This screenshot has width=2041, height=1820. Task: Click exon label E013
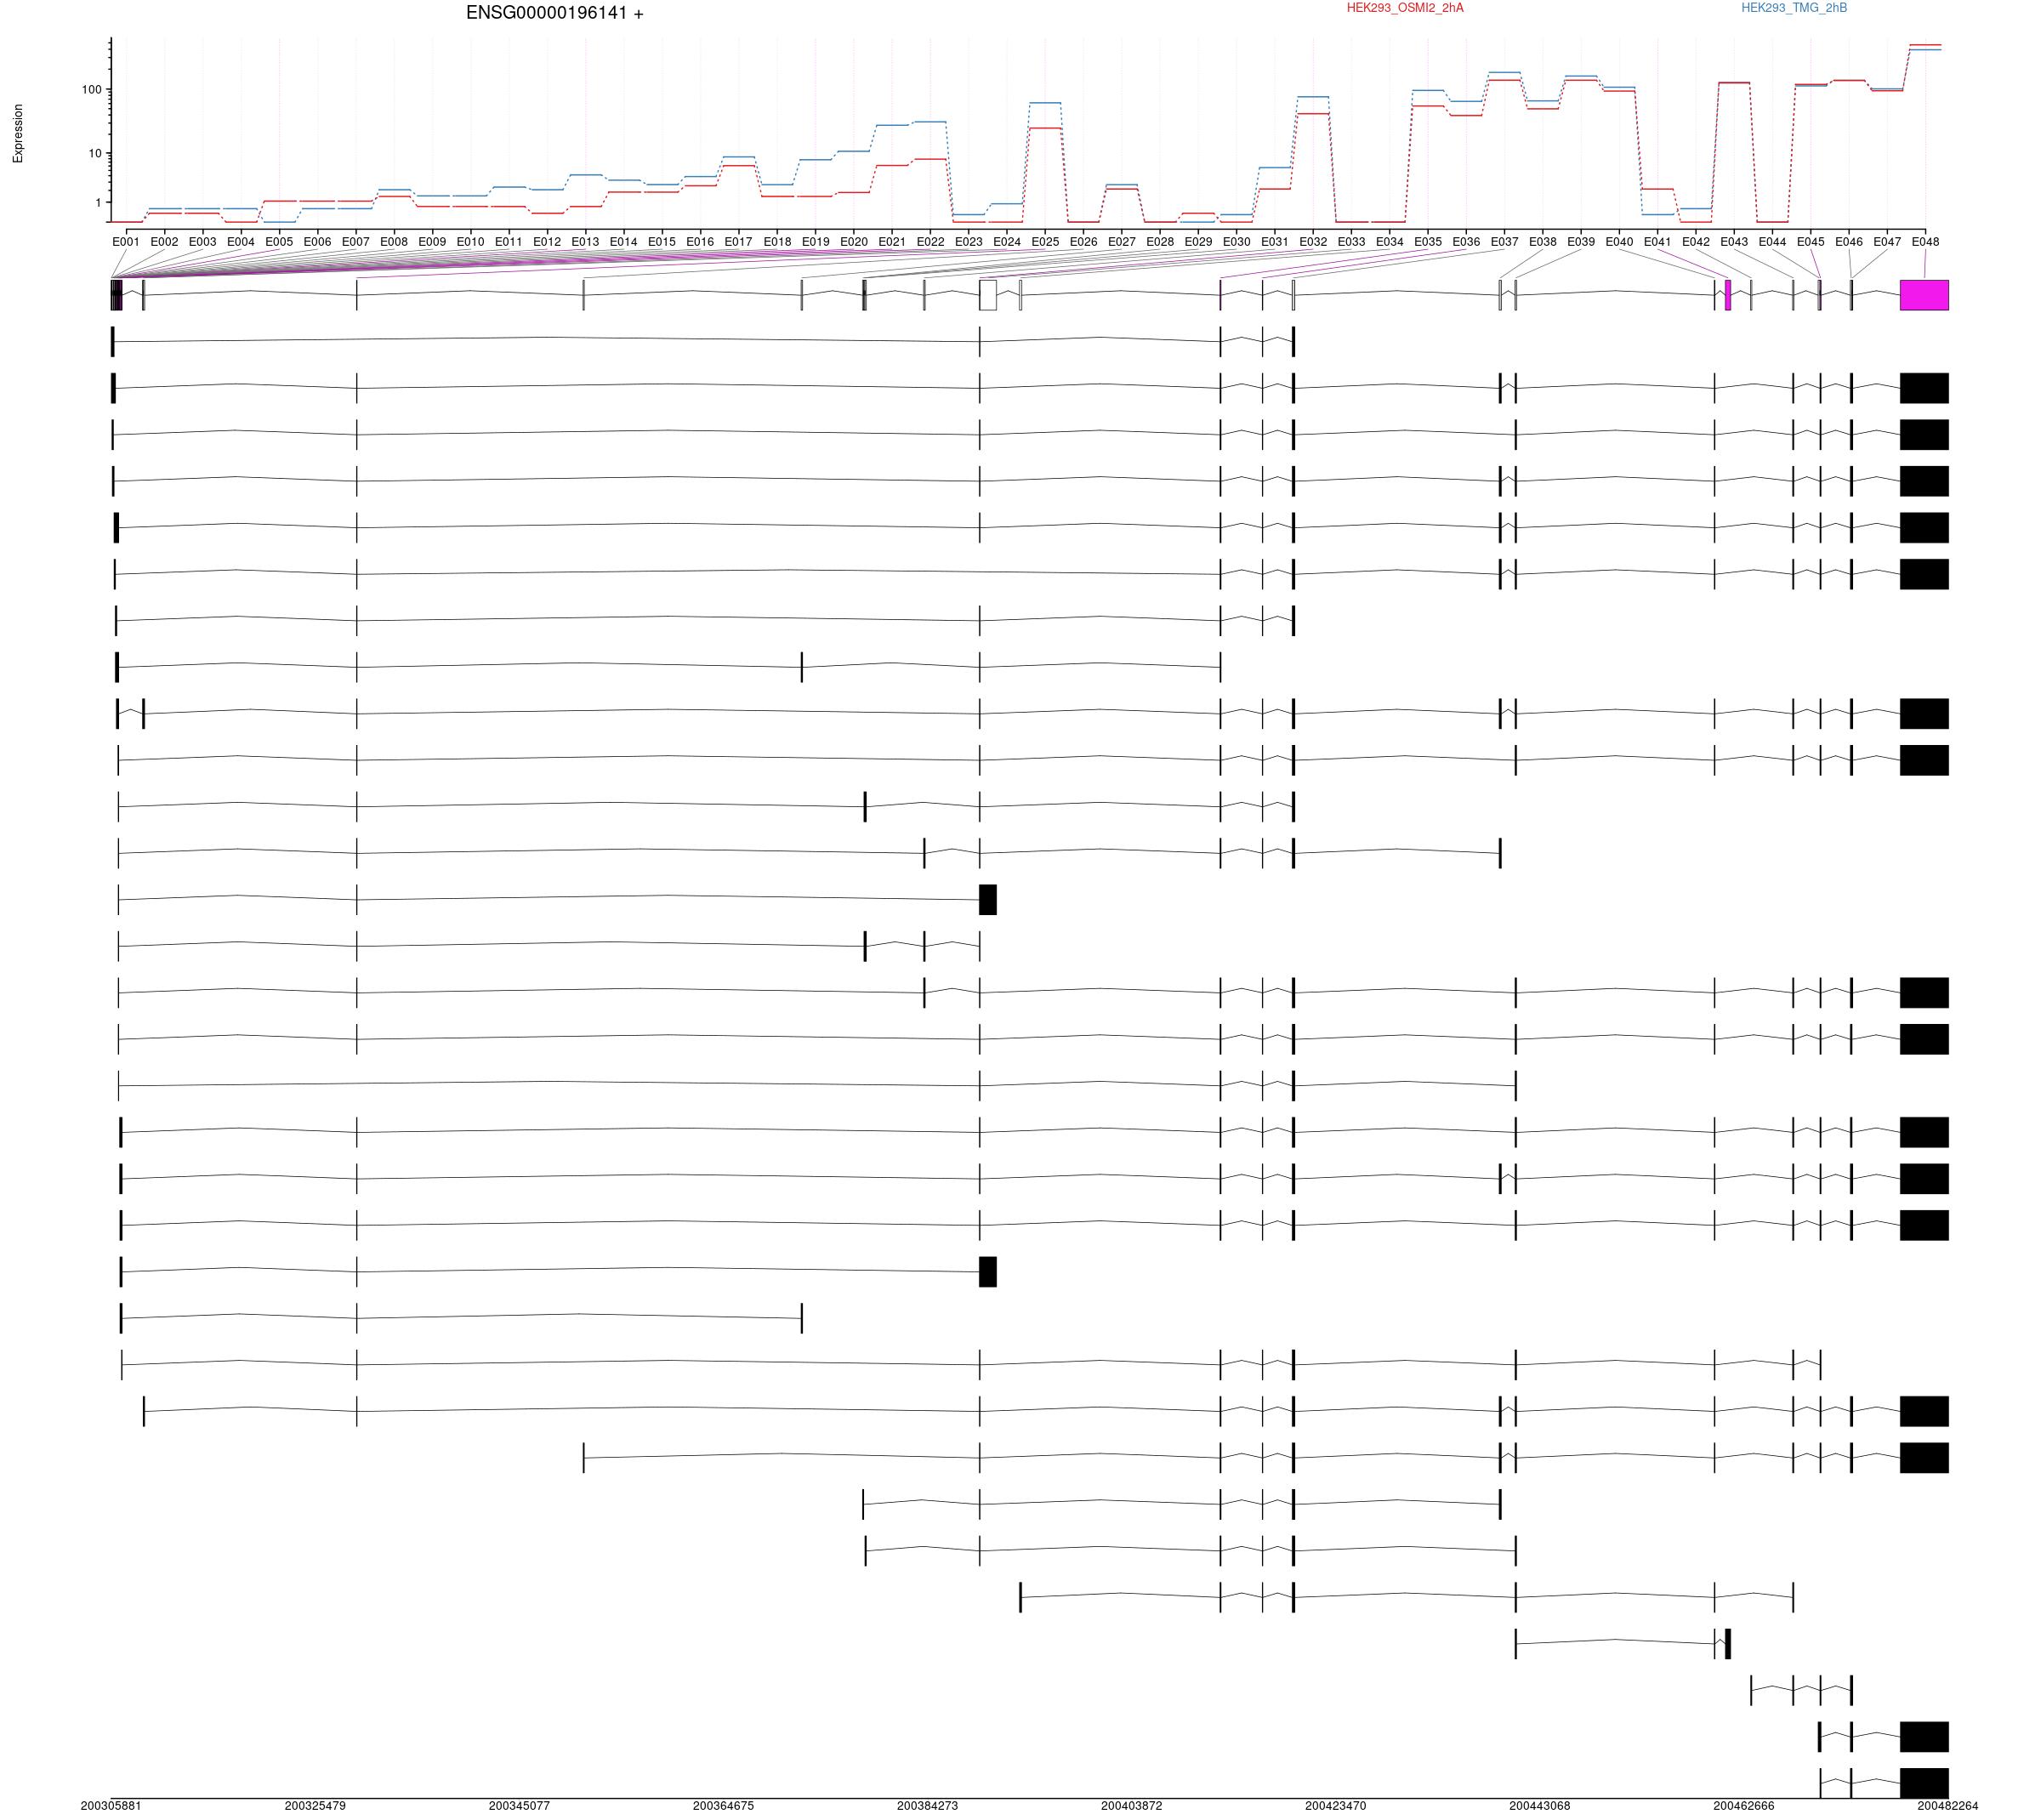(x=585, y=242)
